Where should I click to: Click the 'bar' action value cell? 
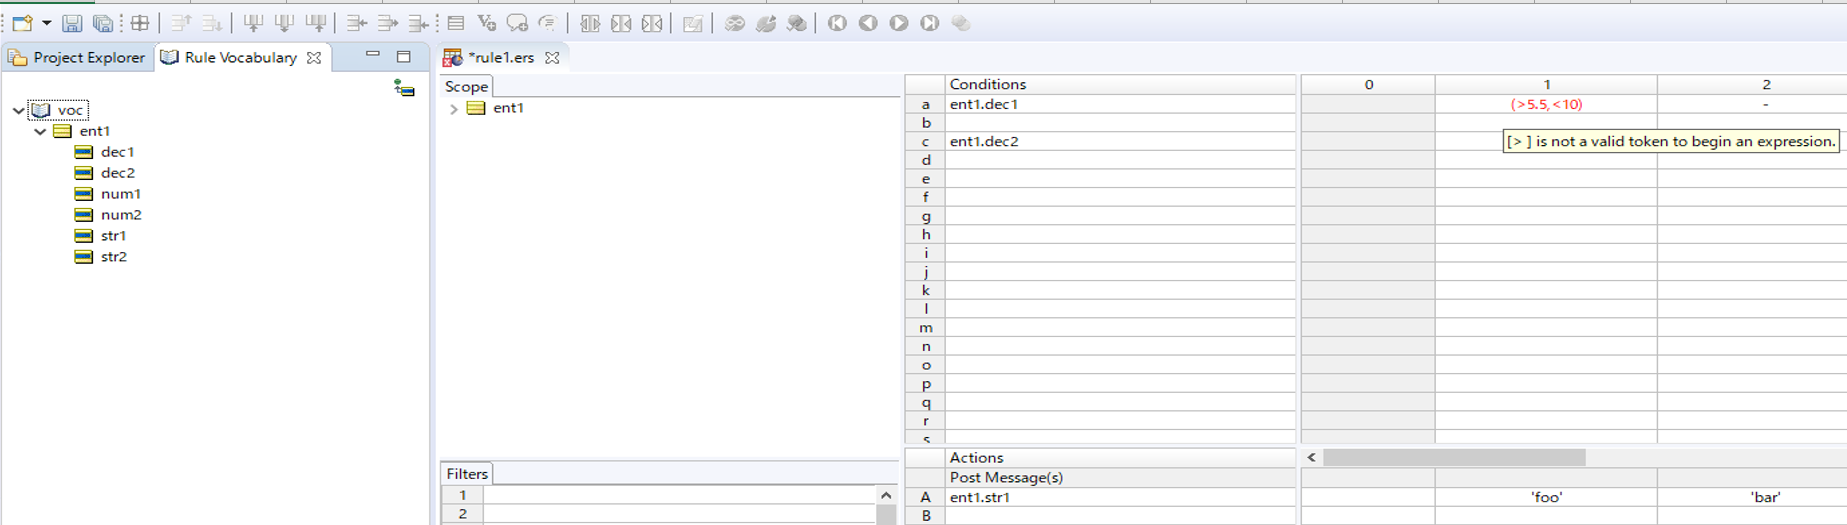pyautogui.click(x=1752, y=497)
